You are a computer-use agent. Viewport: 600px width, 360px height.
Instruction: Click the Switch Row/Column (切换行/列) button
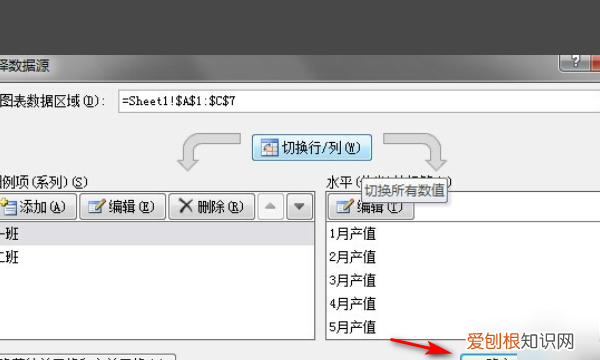pos(311,147)
